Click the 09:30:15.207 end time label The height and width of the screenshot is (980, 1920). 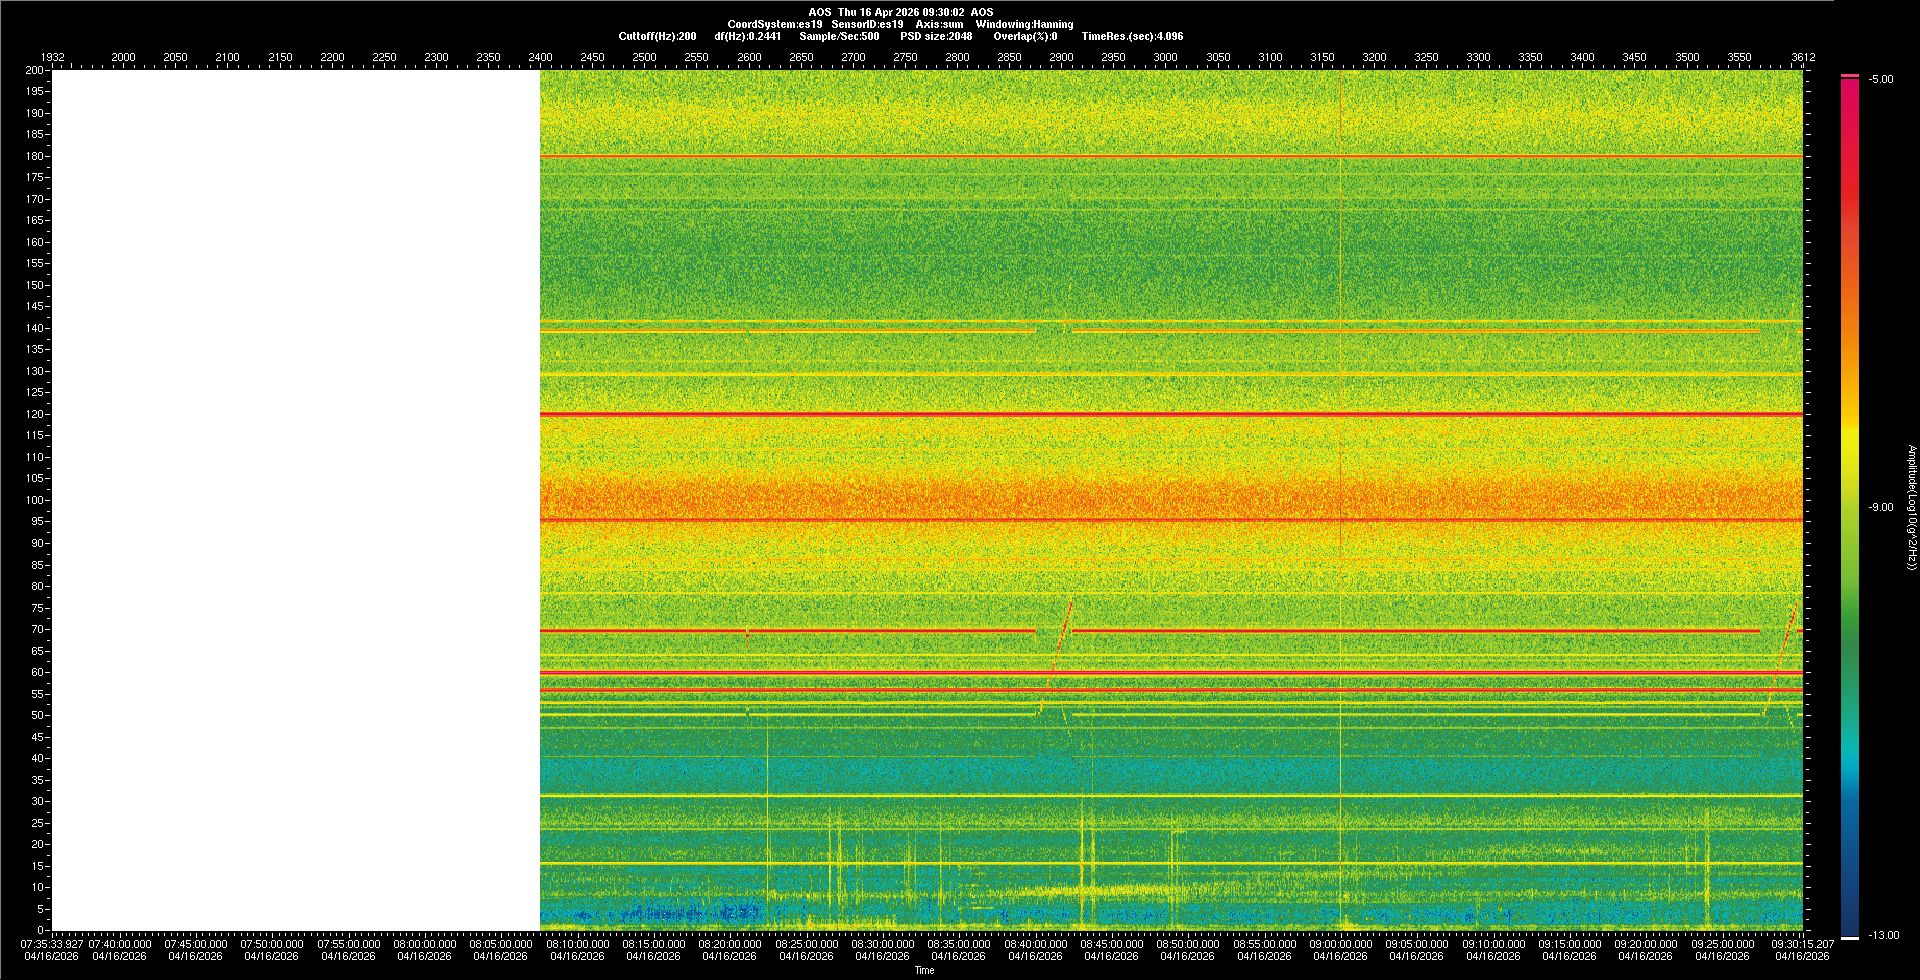click(x=1802, y=944)
